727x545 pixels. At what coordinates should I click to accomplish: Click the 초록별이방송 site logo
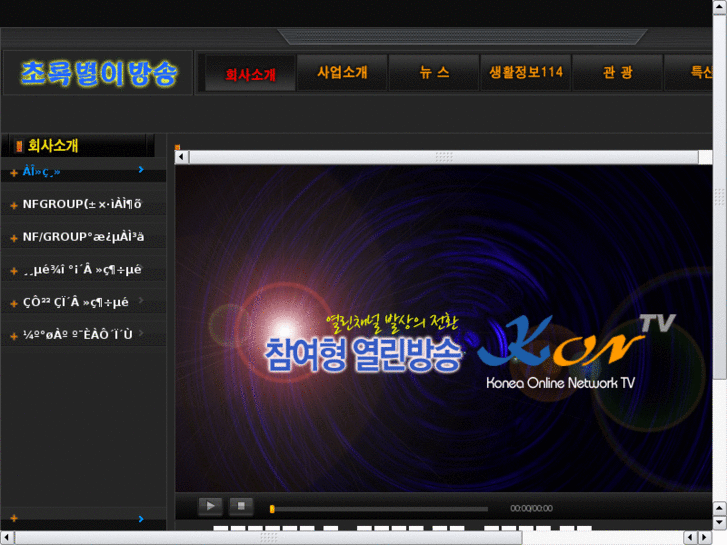coord(98,73)
